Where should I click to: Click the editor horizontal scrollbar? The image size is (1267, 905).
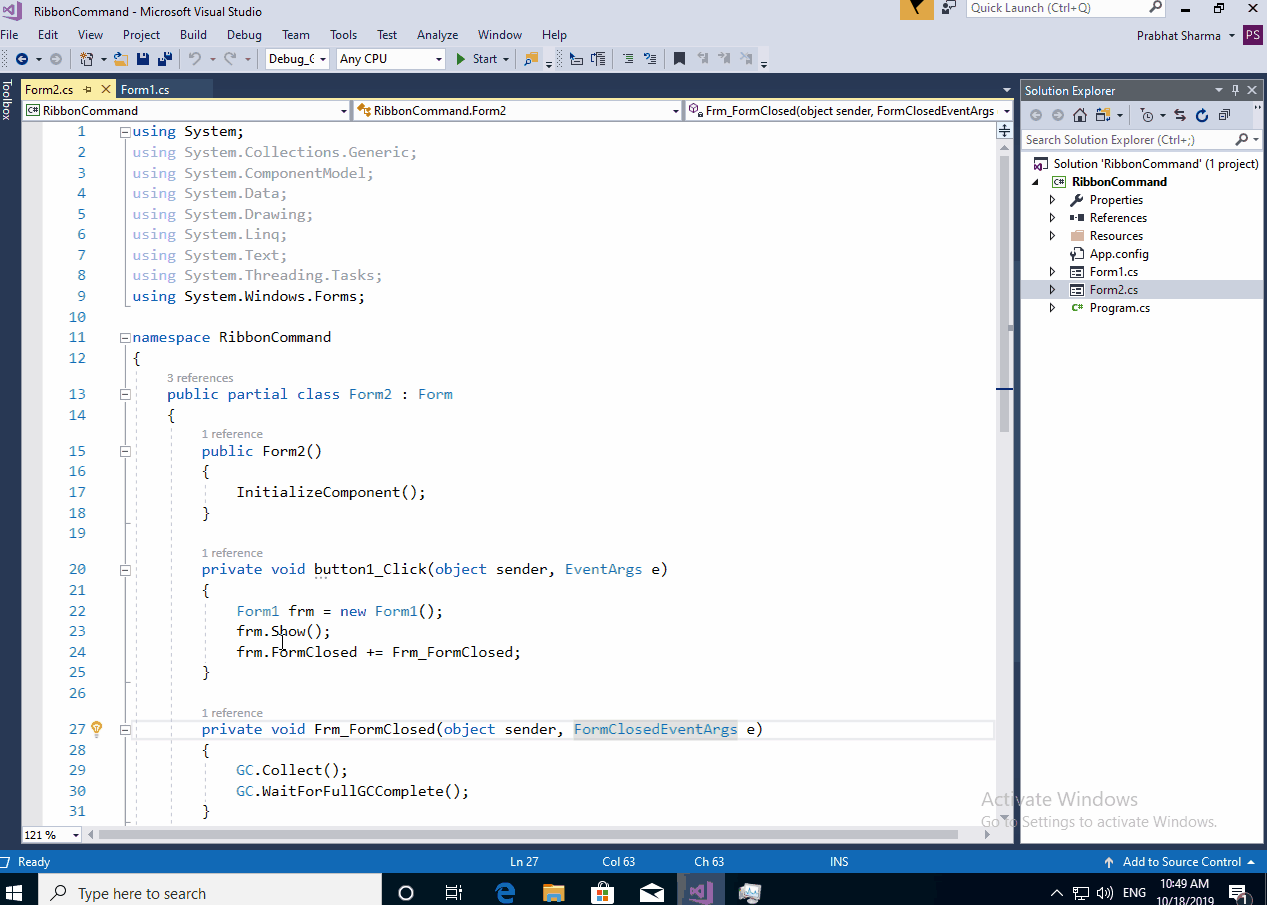point(530,835)
